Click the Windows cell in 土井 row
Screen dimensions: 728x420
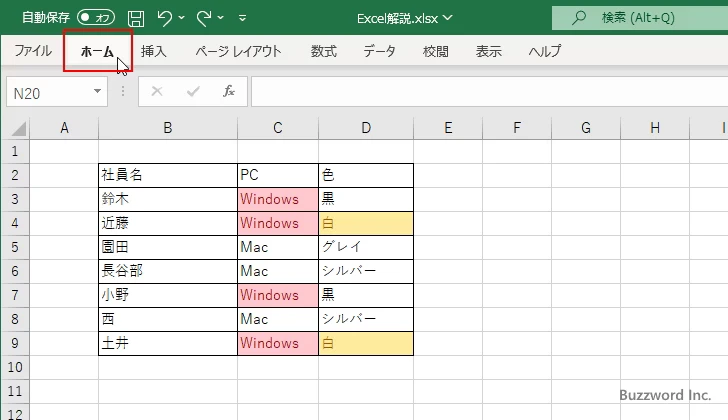(278, 343)
